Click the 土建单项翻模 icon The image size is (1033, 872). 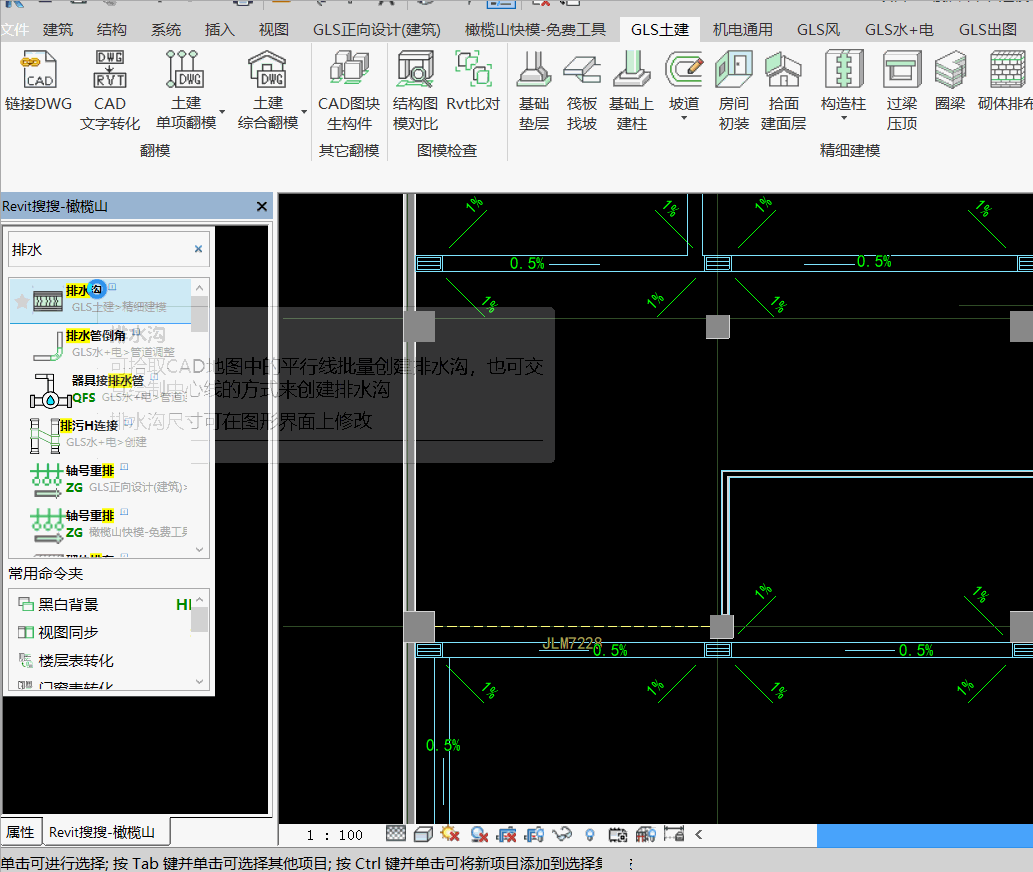186,70
